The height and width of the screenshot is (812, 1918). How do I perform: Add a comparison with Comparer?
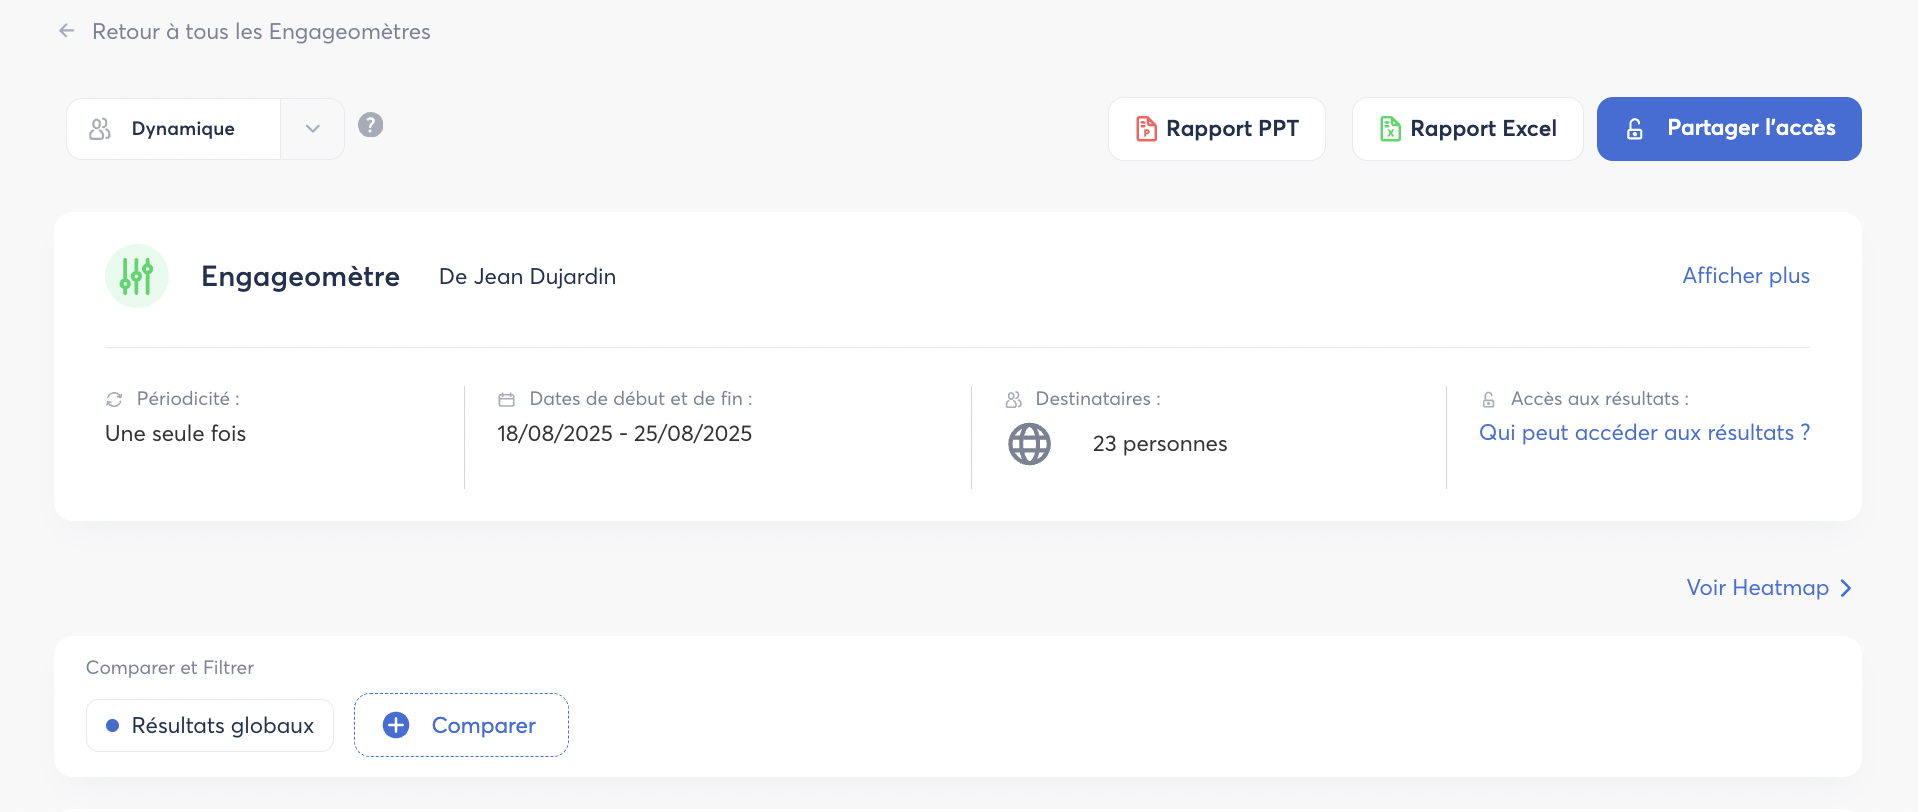(483, 725)
